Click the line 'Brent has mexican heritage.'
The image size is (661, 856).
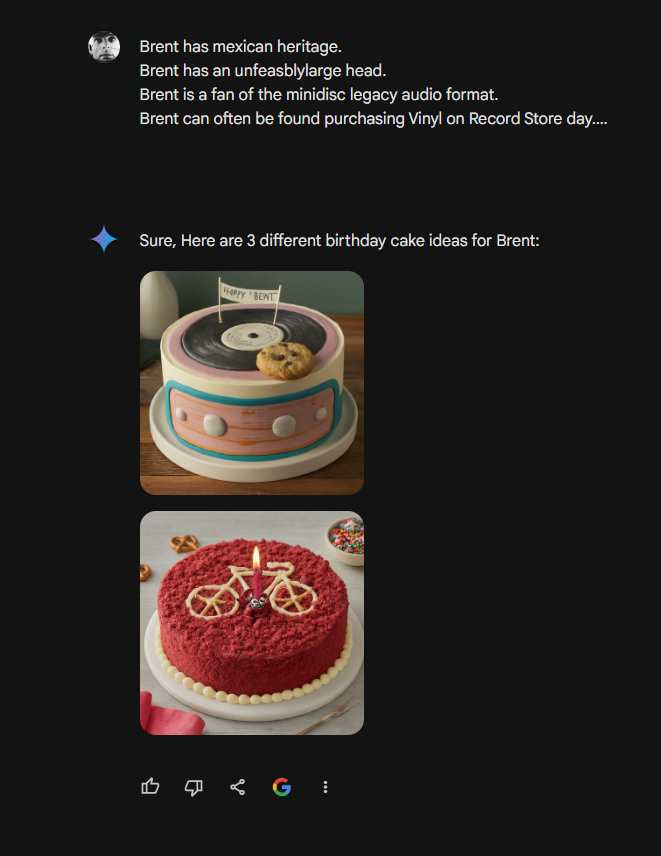tap(241, 46)
